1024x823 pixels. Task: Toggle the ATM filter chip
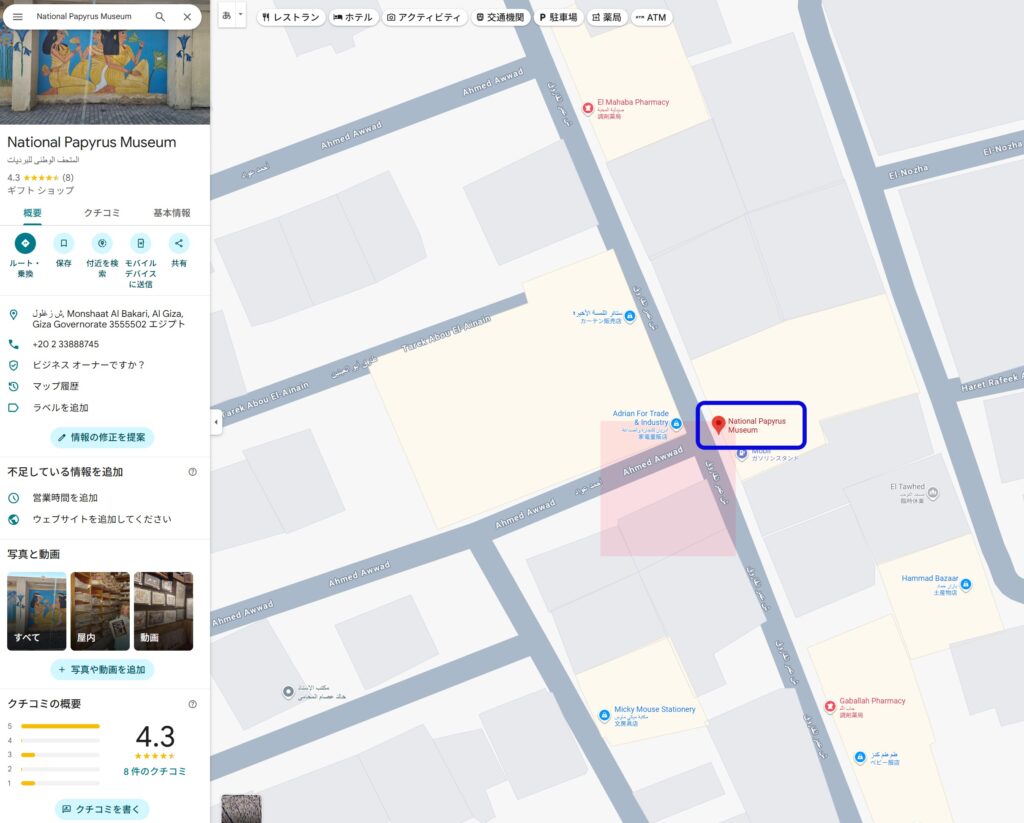(x=651, y=17)
